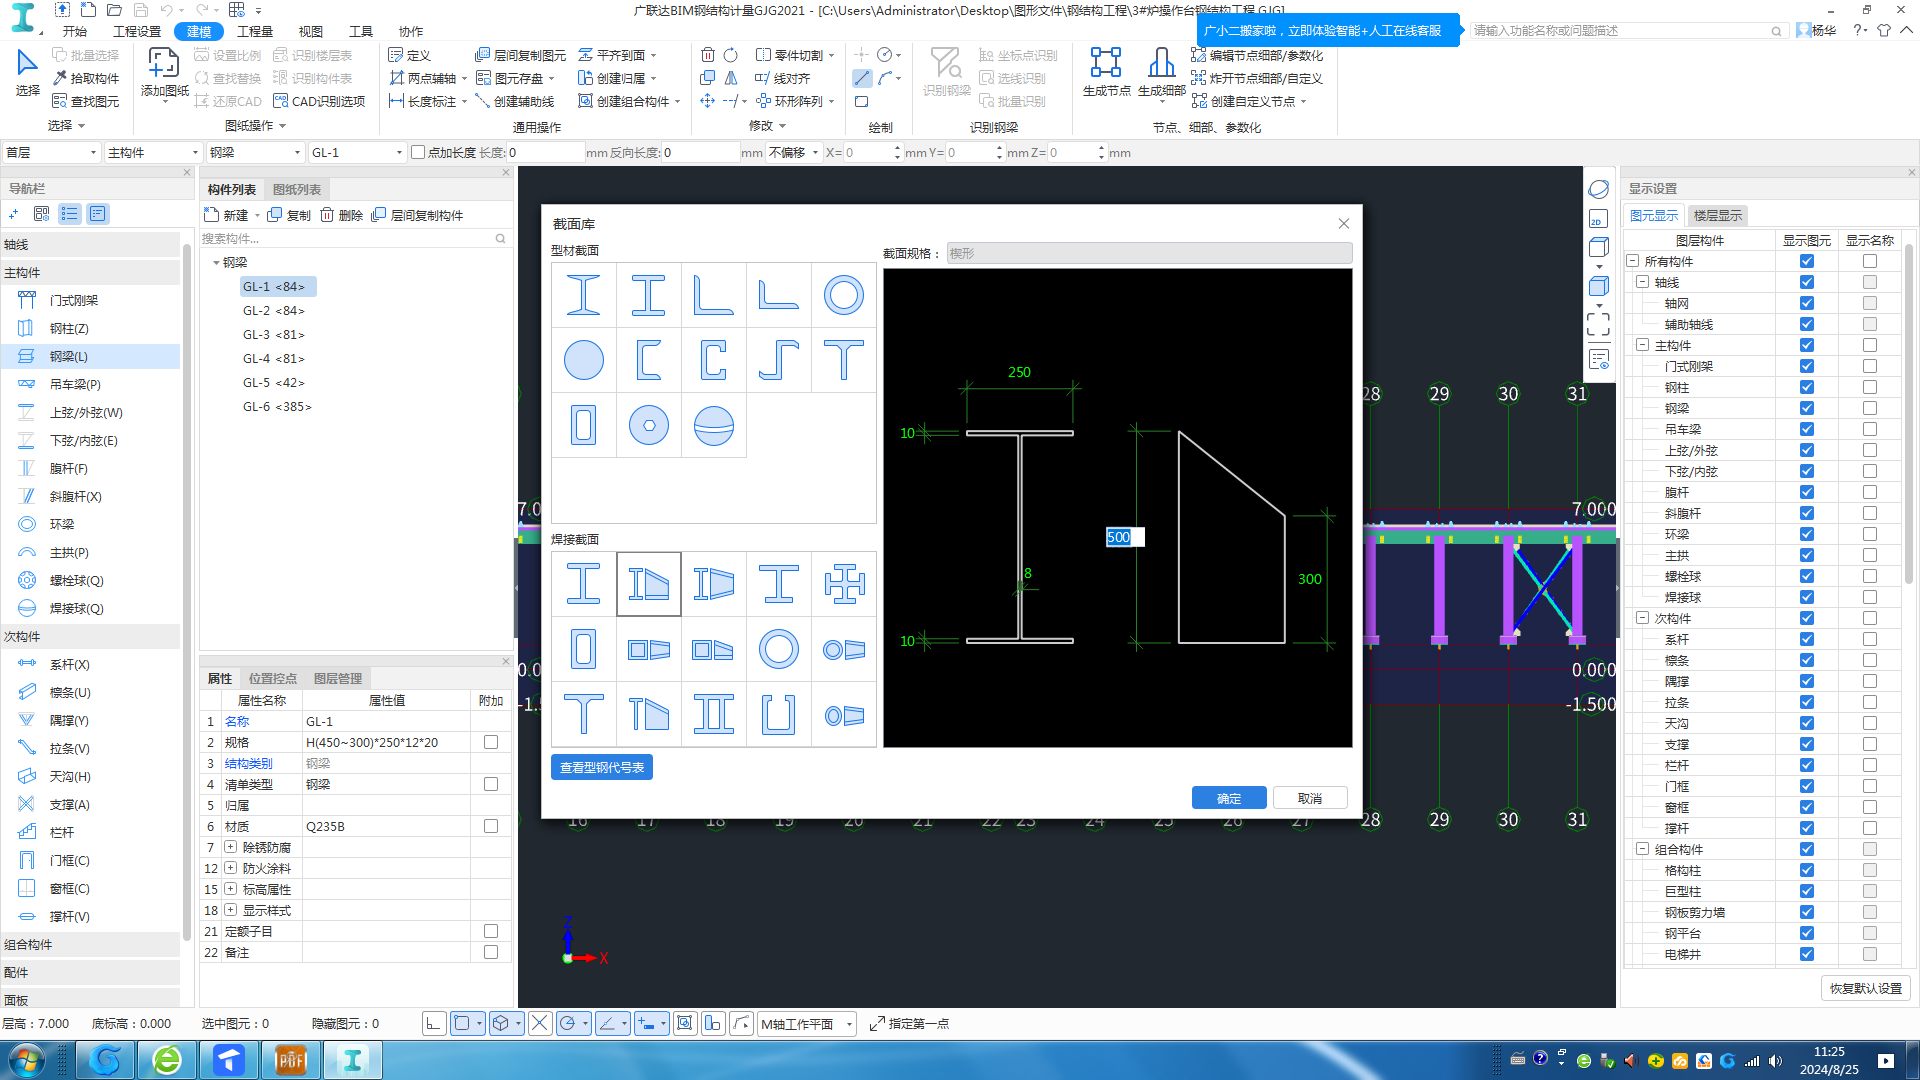Tick the 附加 checkbox for 材质 row
This screenshot has width=1920, height=1080.
point(491,826)
